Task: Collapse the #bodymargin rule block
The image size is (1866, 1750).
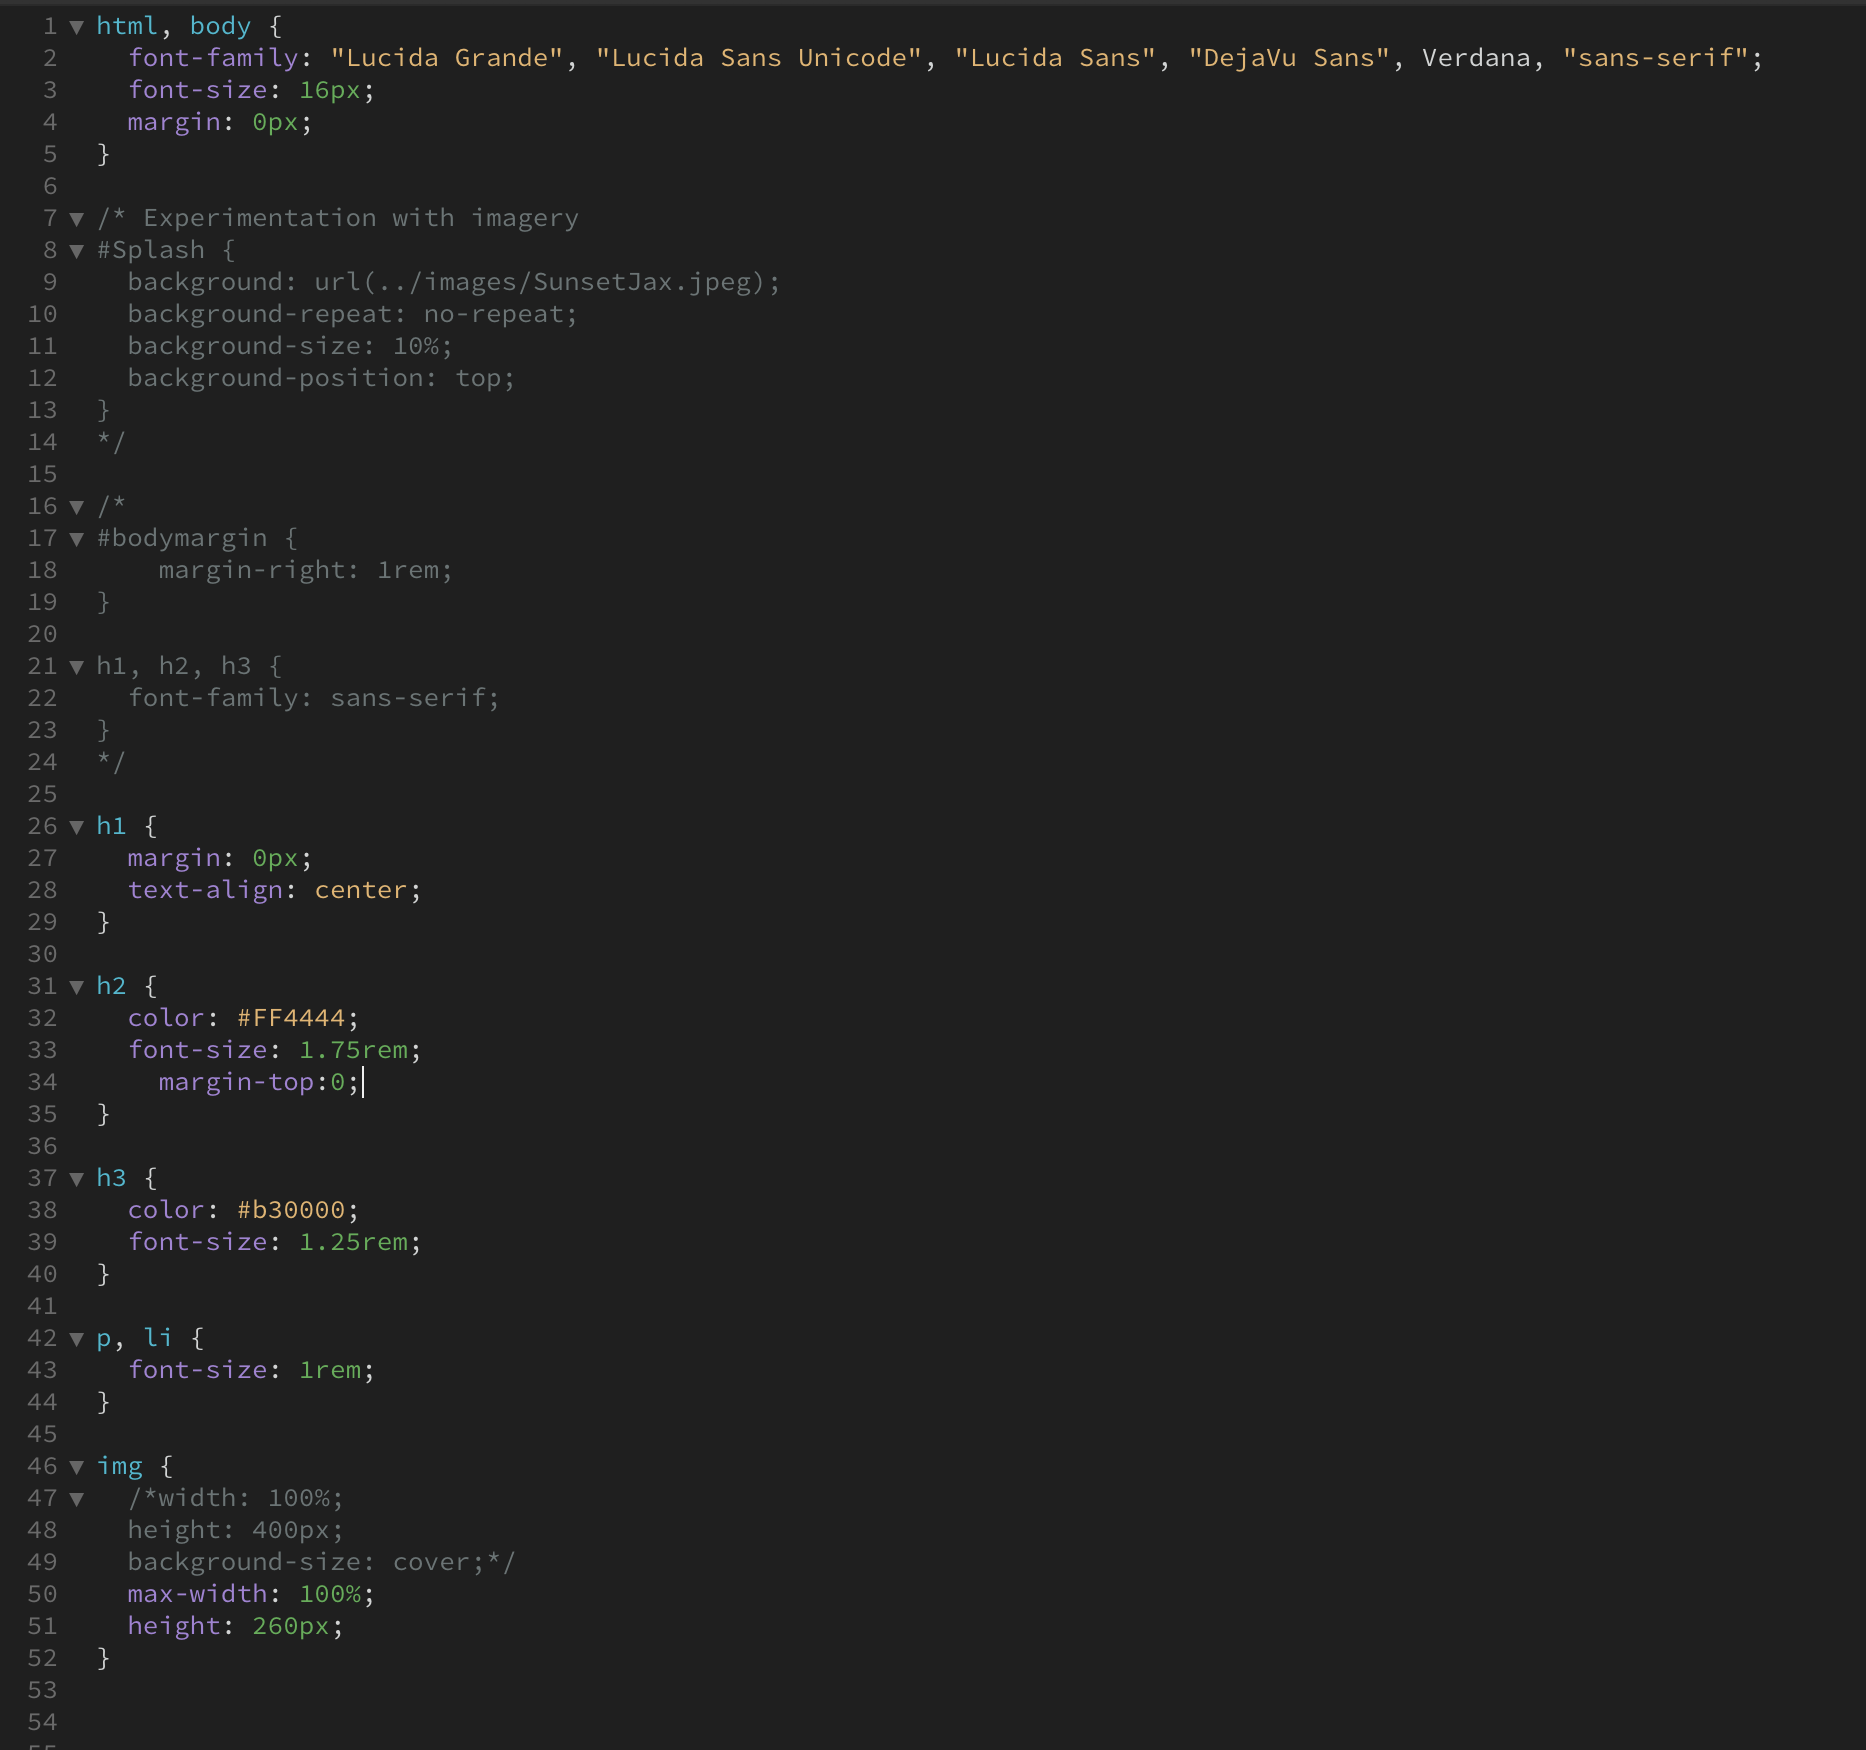Action: coord(77,538)
